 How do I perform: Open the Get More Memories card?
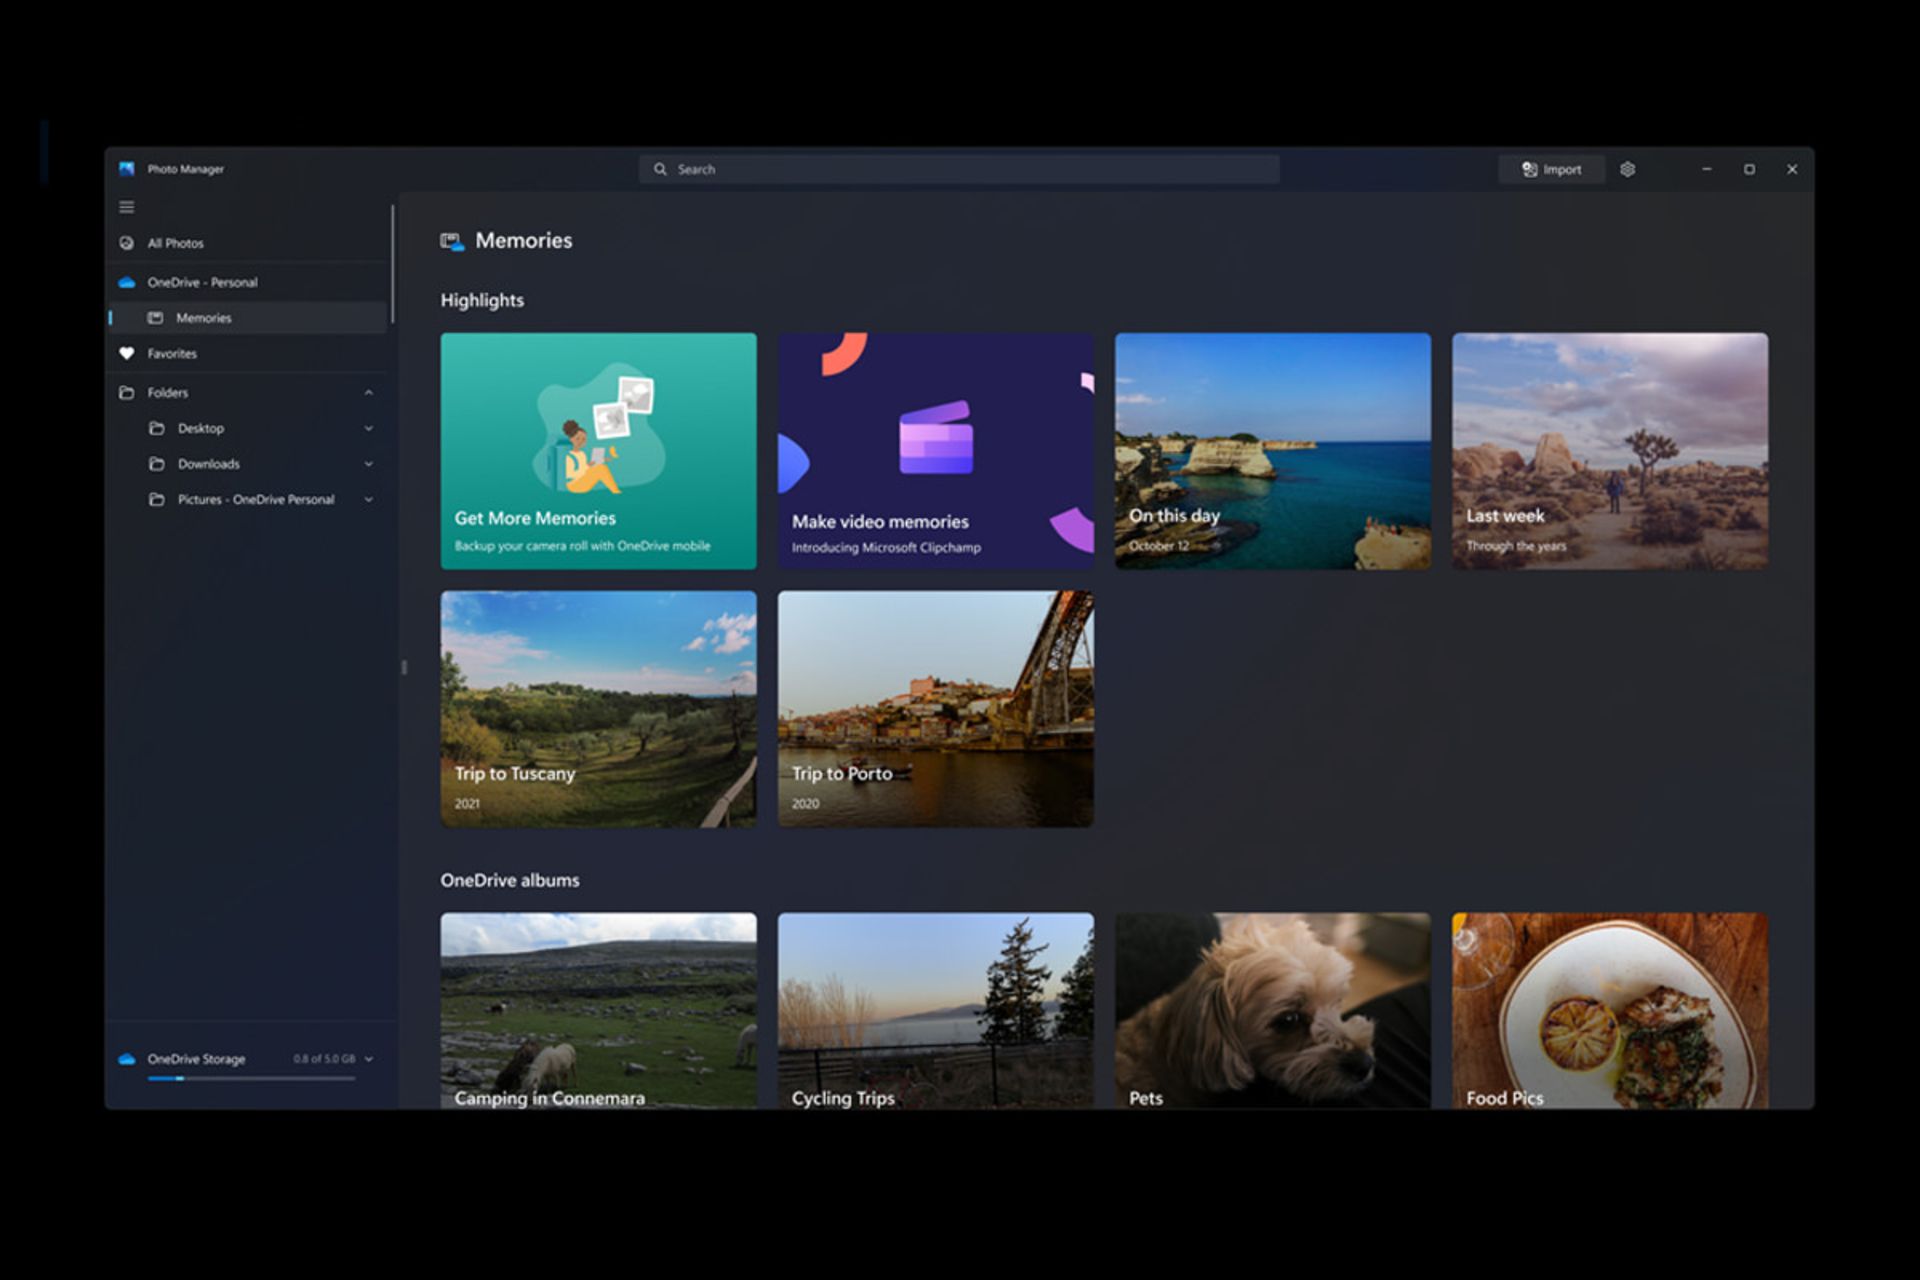pyautogui.click(x=598, y=451)
